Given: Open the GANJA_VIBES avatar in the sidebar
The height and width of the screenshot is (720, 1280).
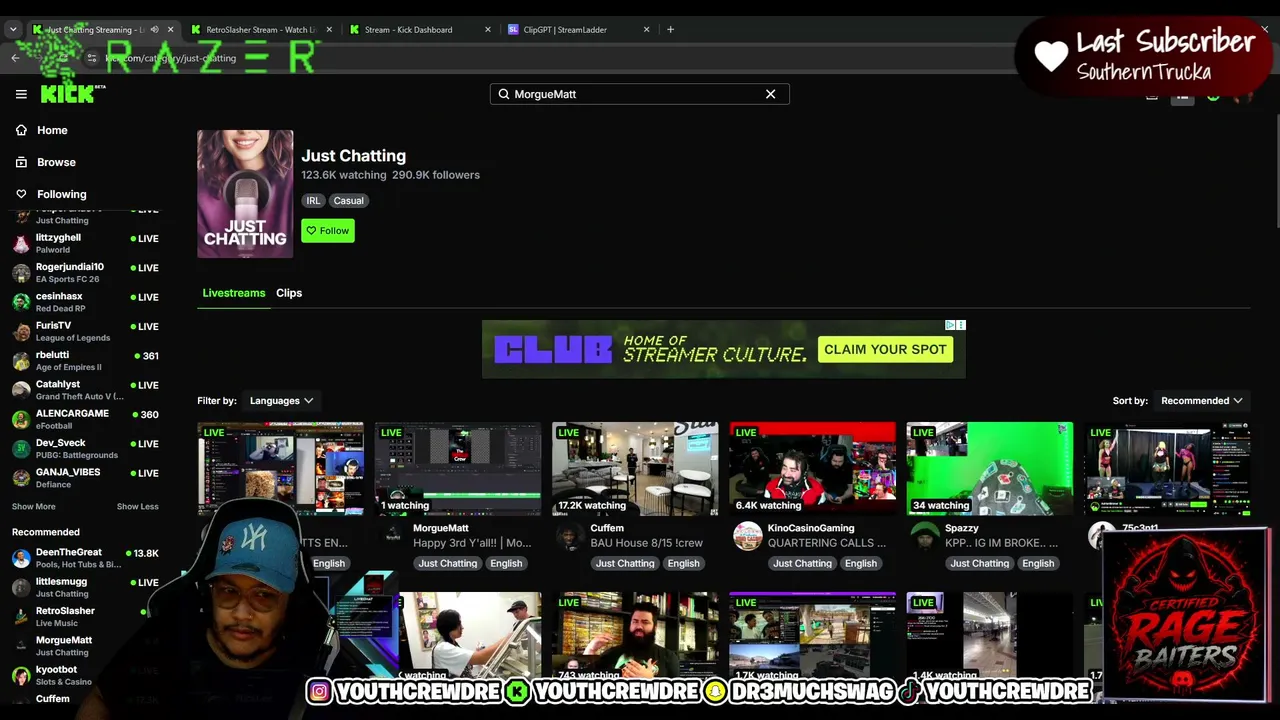Looking at the screenshot, I should (x=21, y=478).
